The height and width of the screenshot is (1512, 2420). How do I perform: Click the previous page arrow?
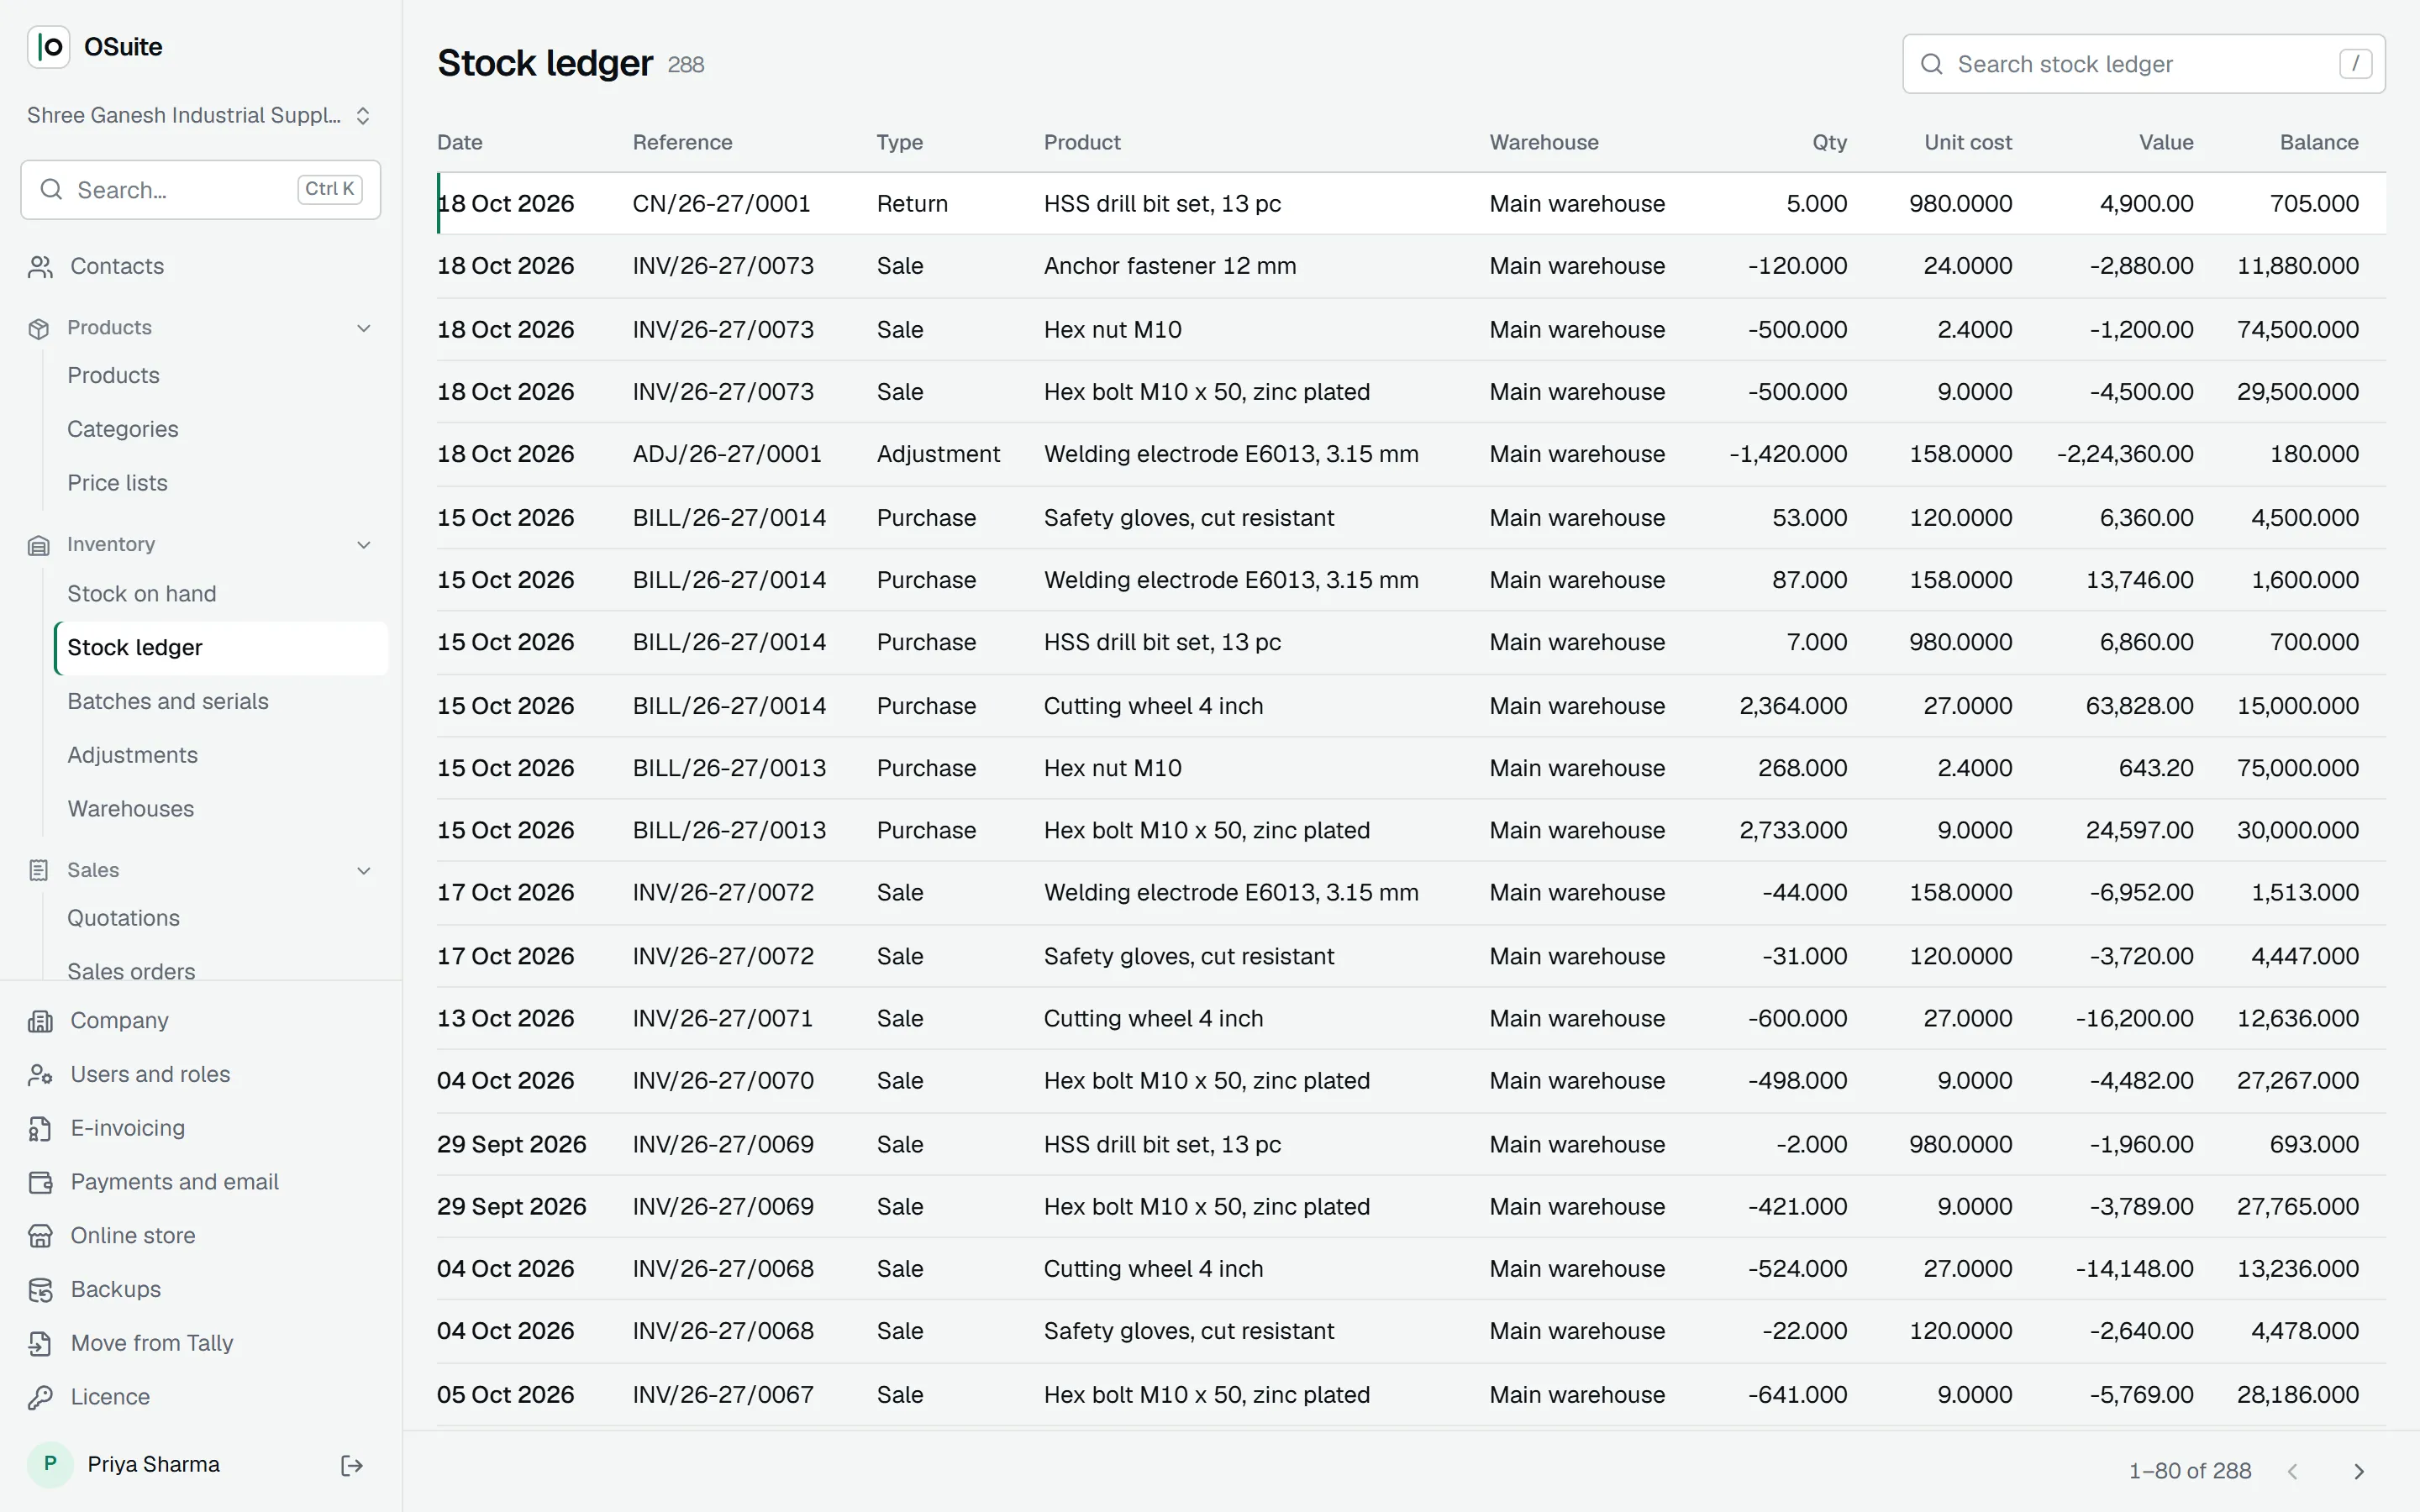(x=2293, y=1471)
